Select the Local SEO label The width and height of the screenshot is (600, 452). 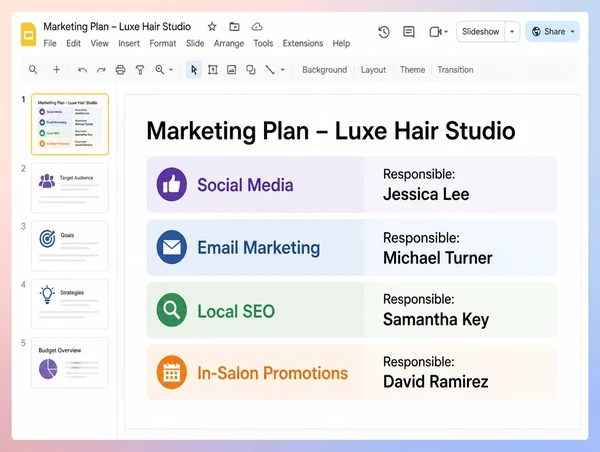(x=236, y=311)
